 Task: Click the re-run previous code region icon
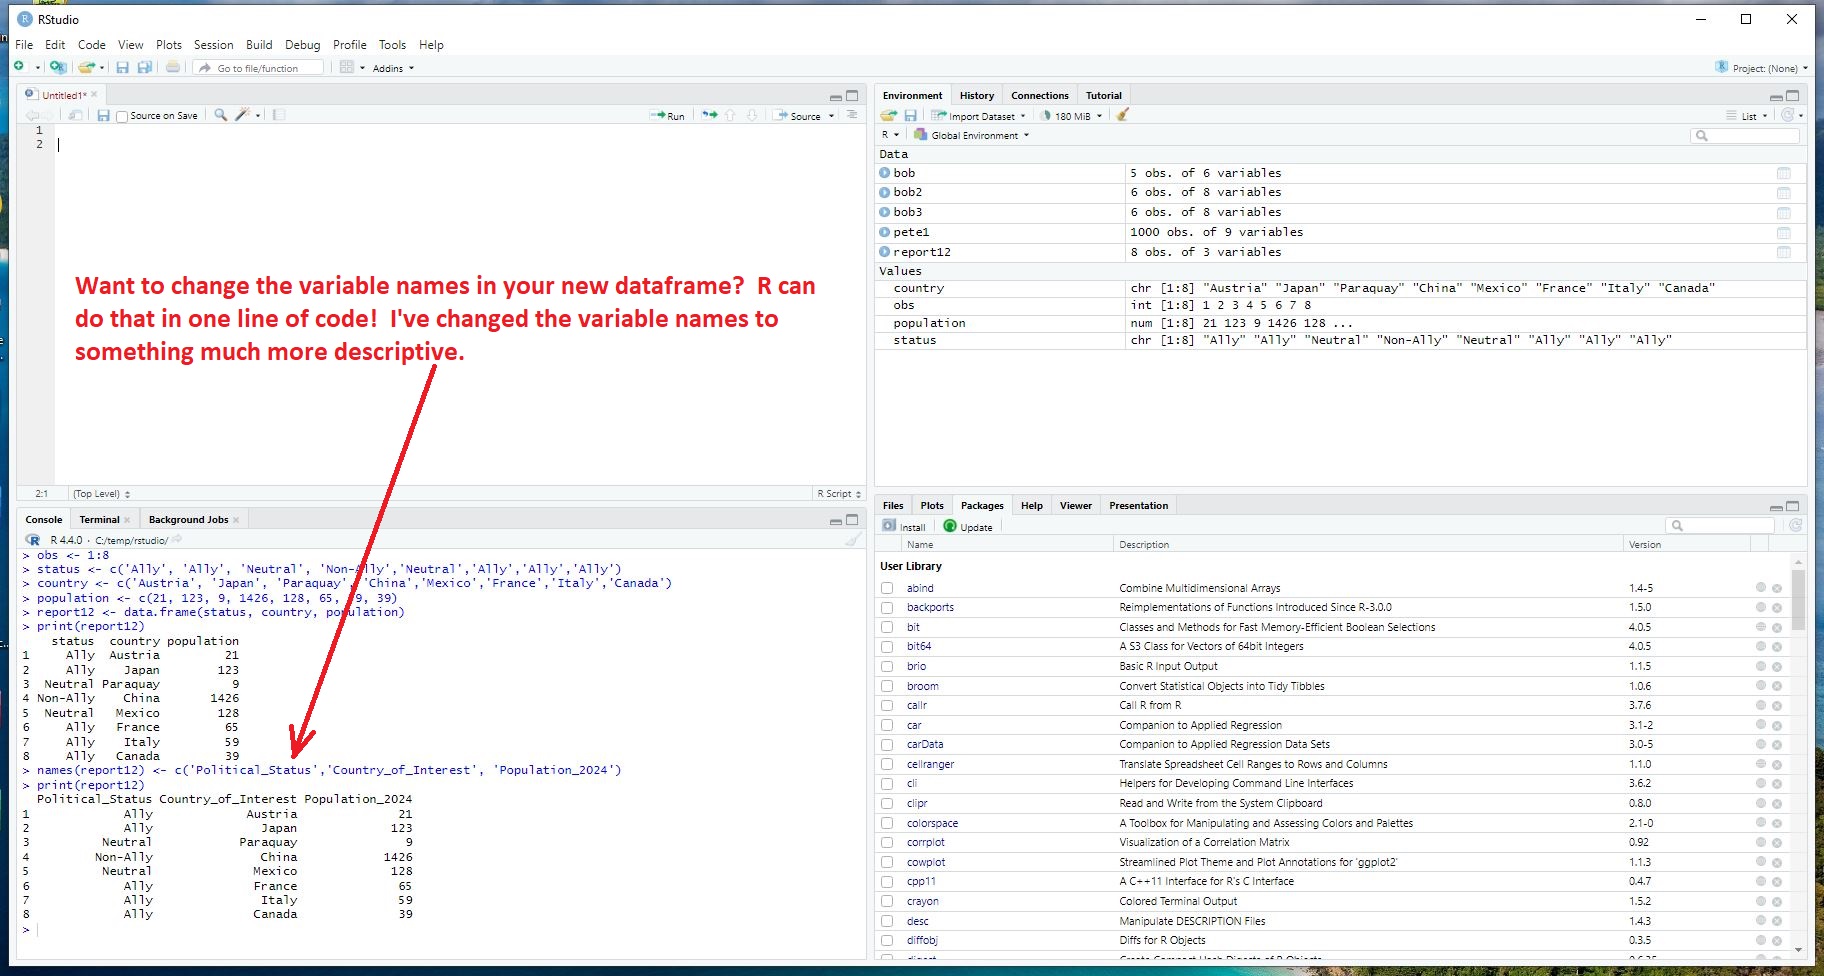(709, 115)
